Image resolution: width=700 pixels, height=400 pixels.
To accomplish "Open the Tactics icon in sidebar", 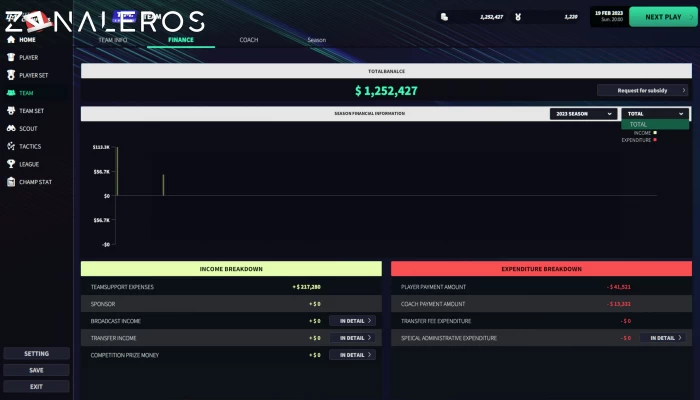I will pyautogui.click(x=11, y=146).
